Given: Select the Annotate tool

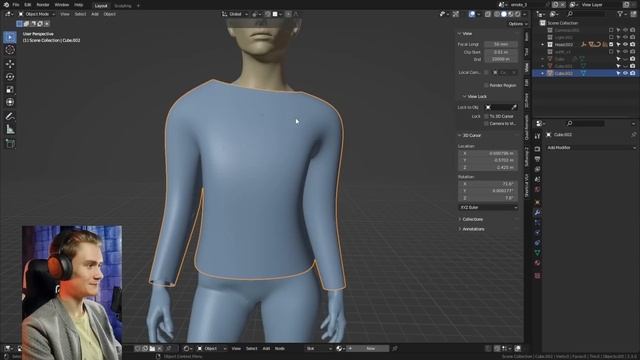Looking at the screenshot, I should [x=10, y=116].
